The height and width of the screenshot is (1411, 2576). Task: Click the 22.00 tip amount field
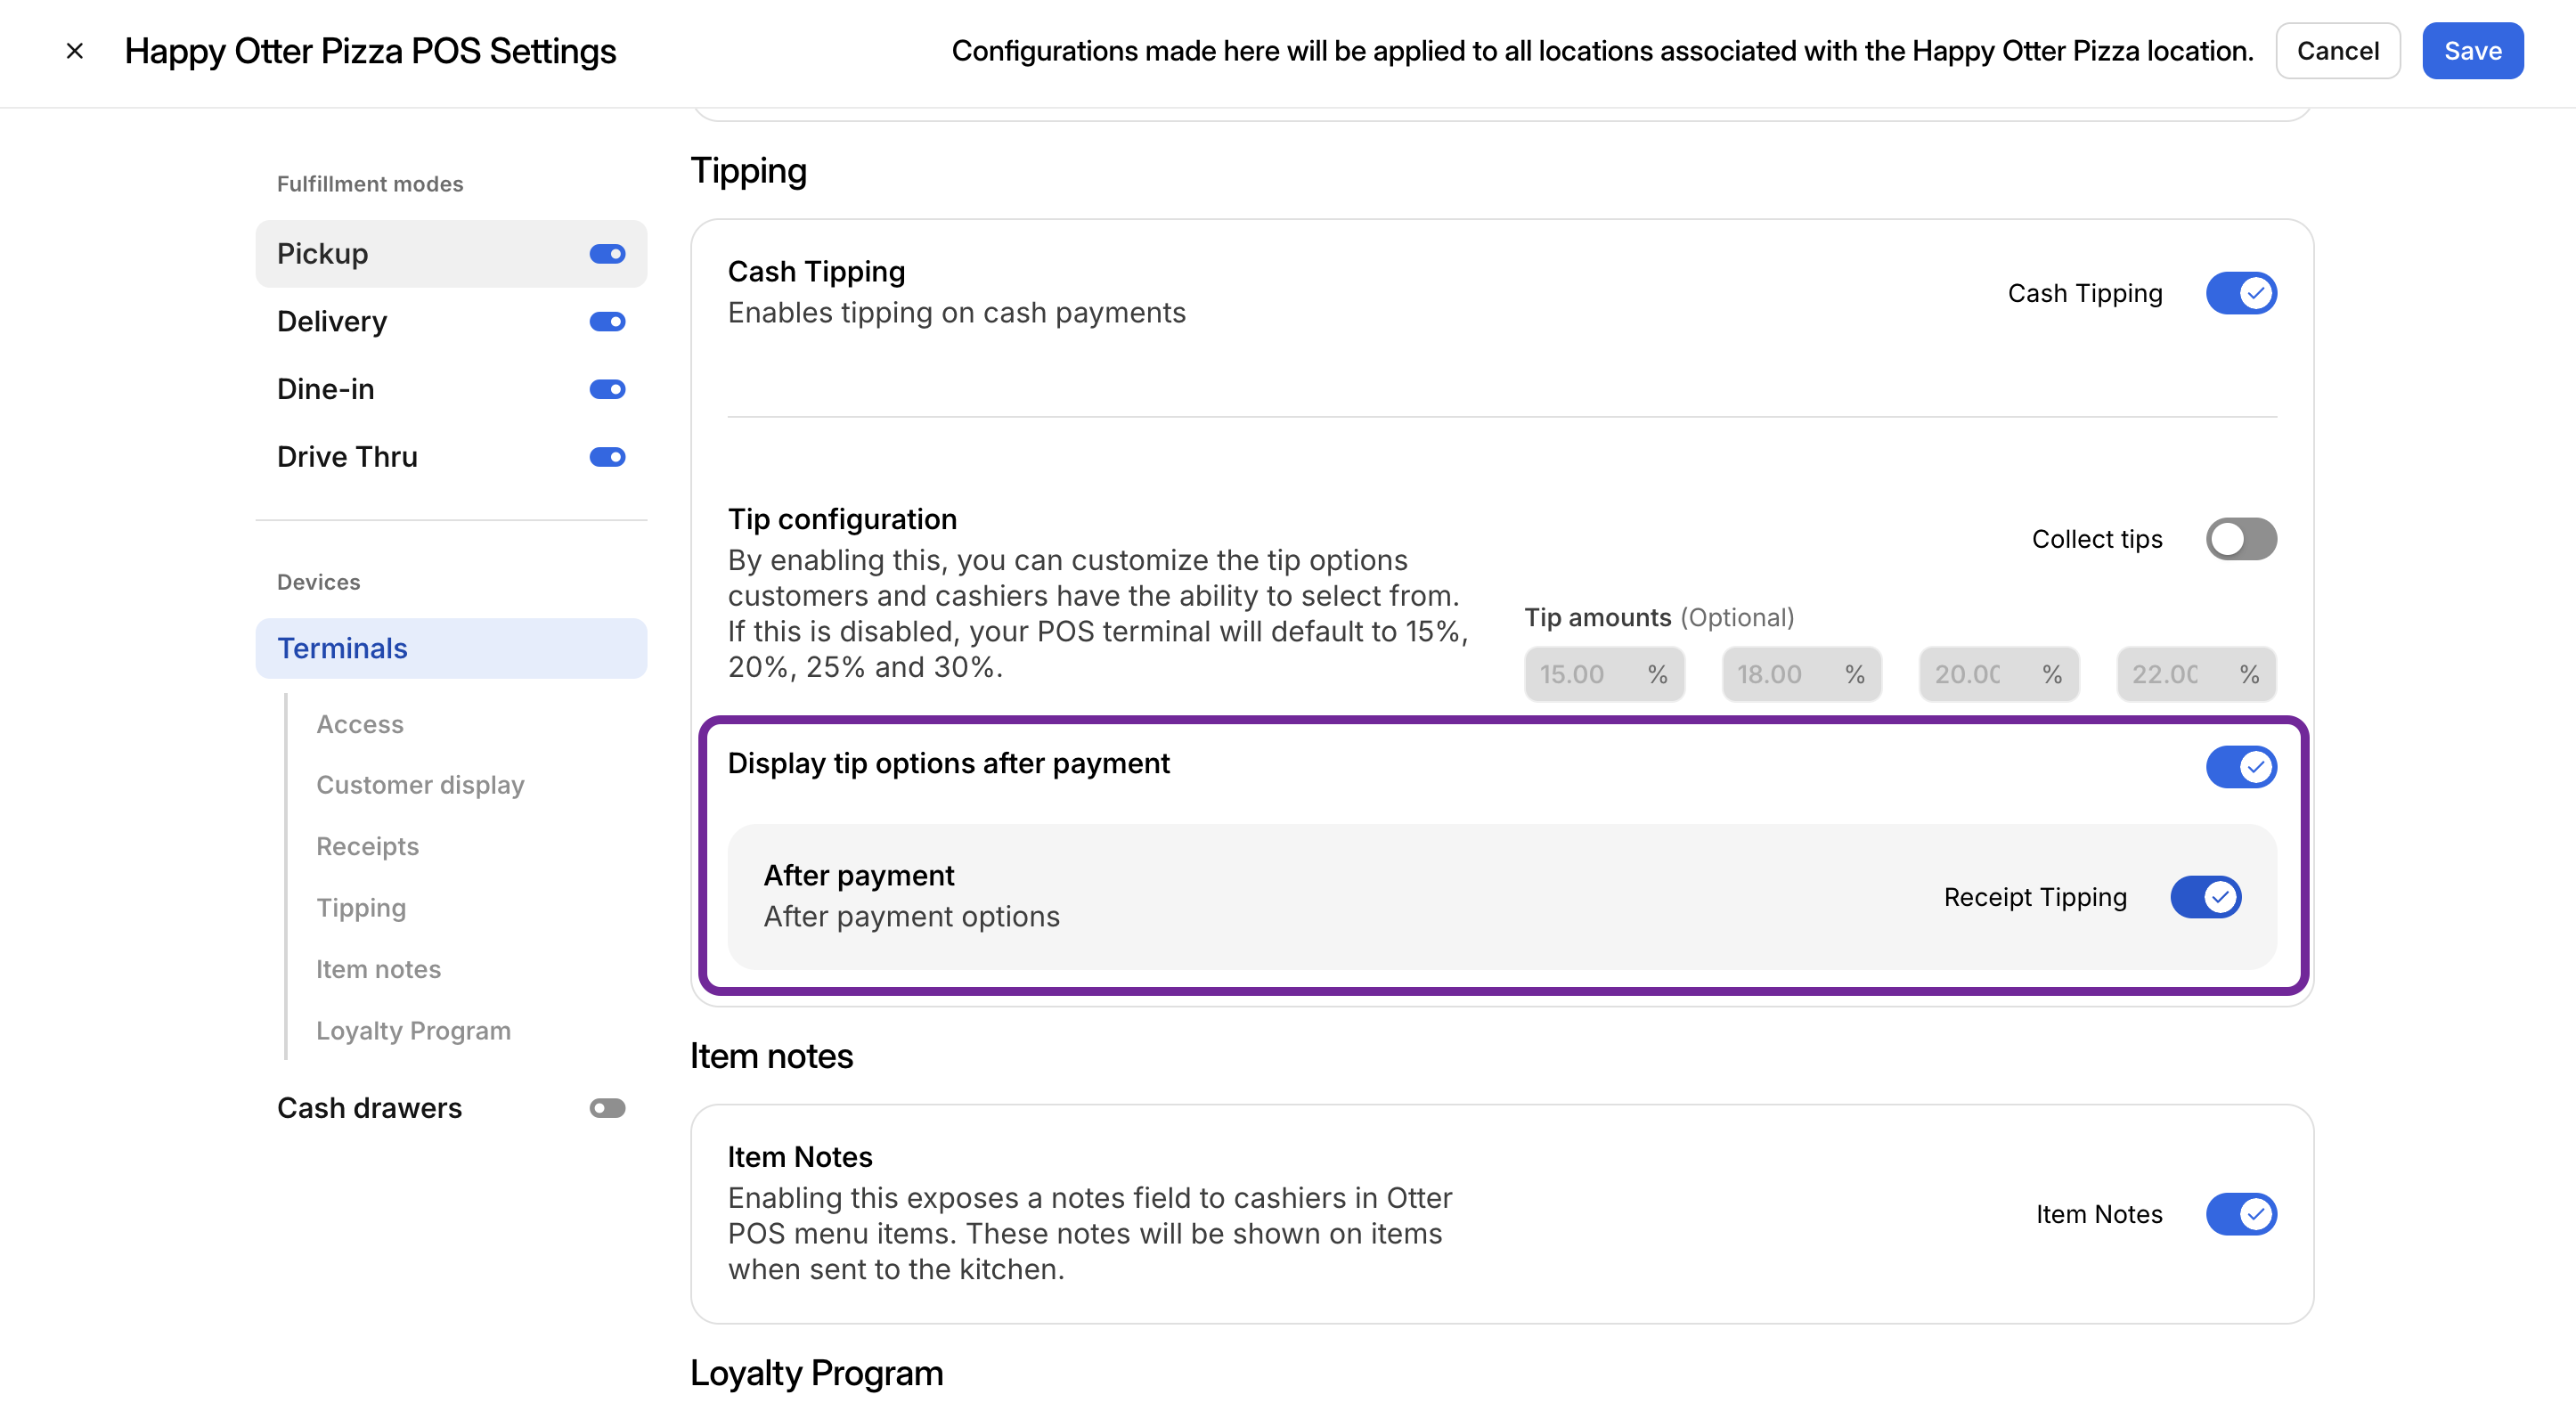pos(2196,674)
